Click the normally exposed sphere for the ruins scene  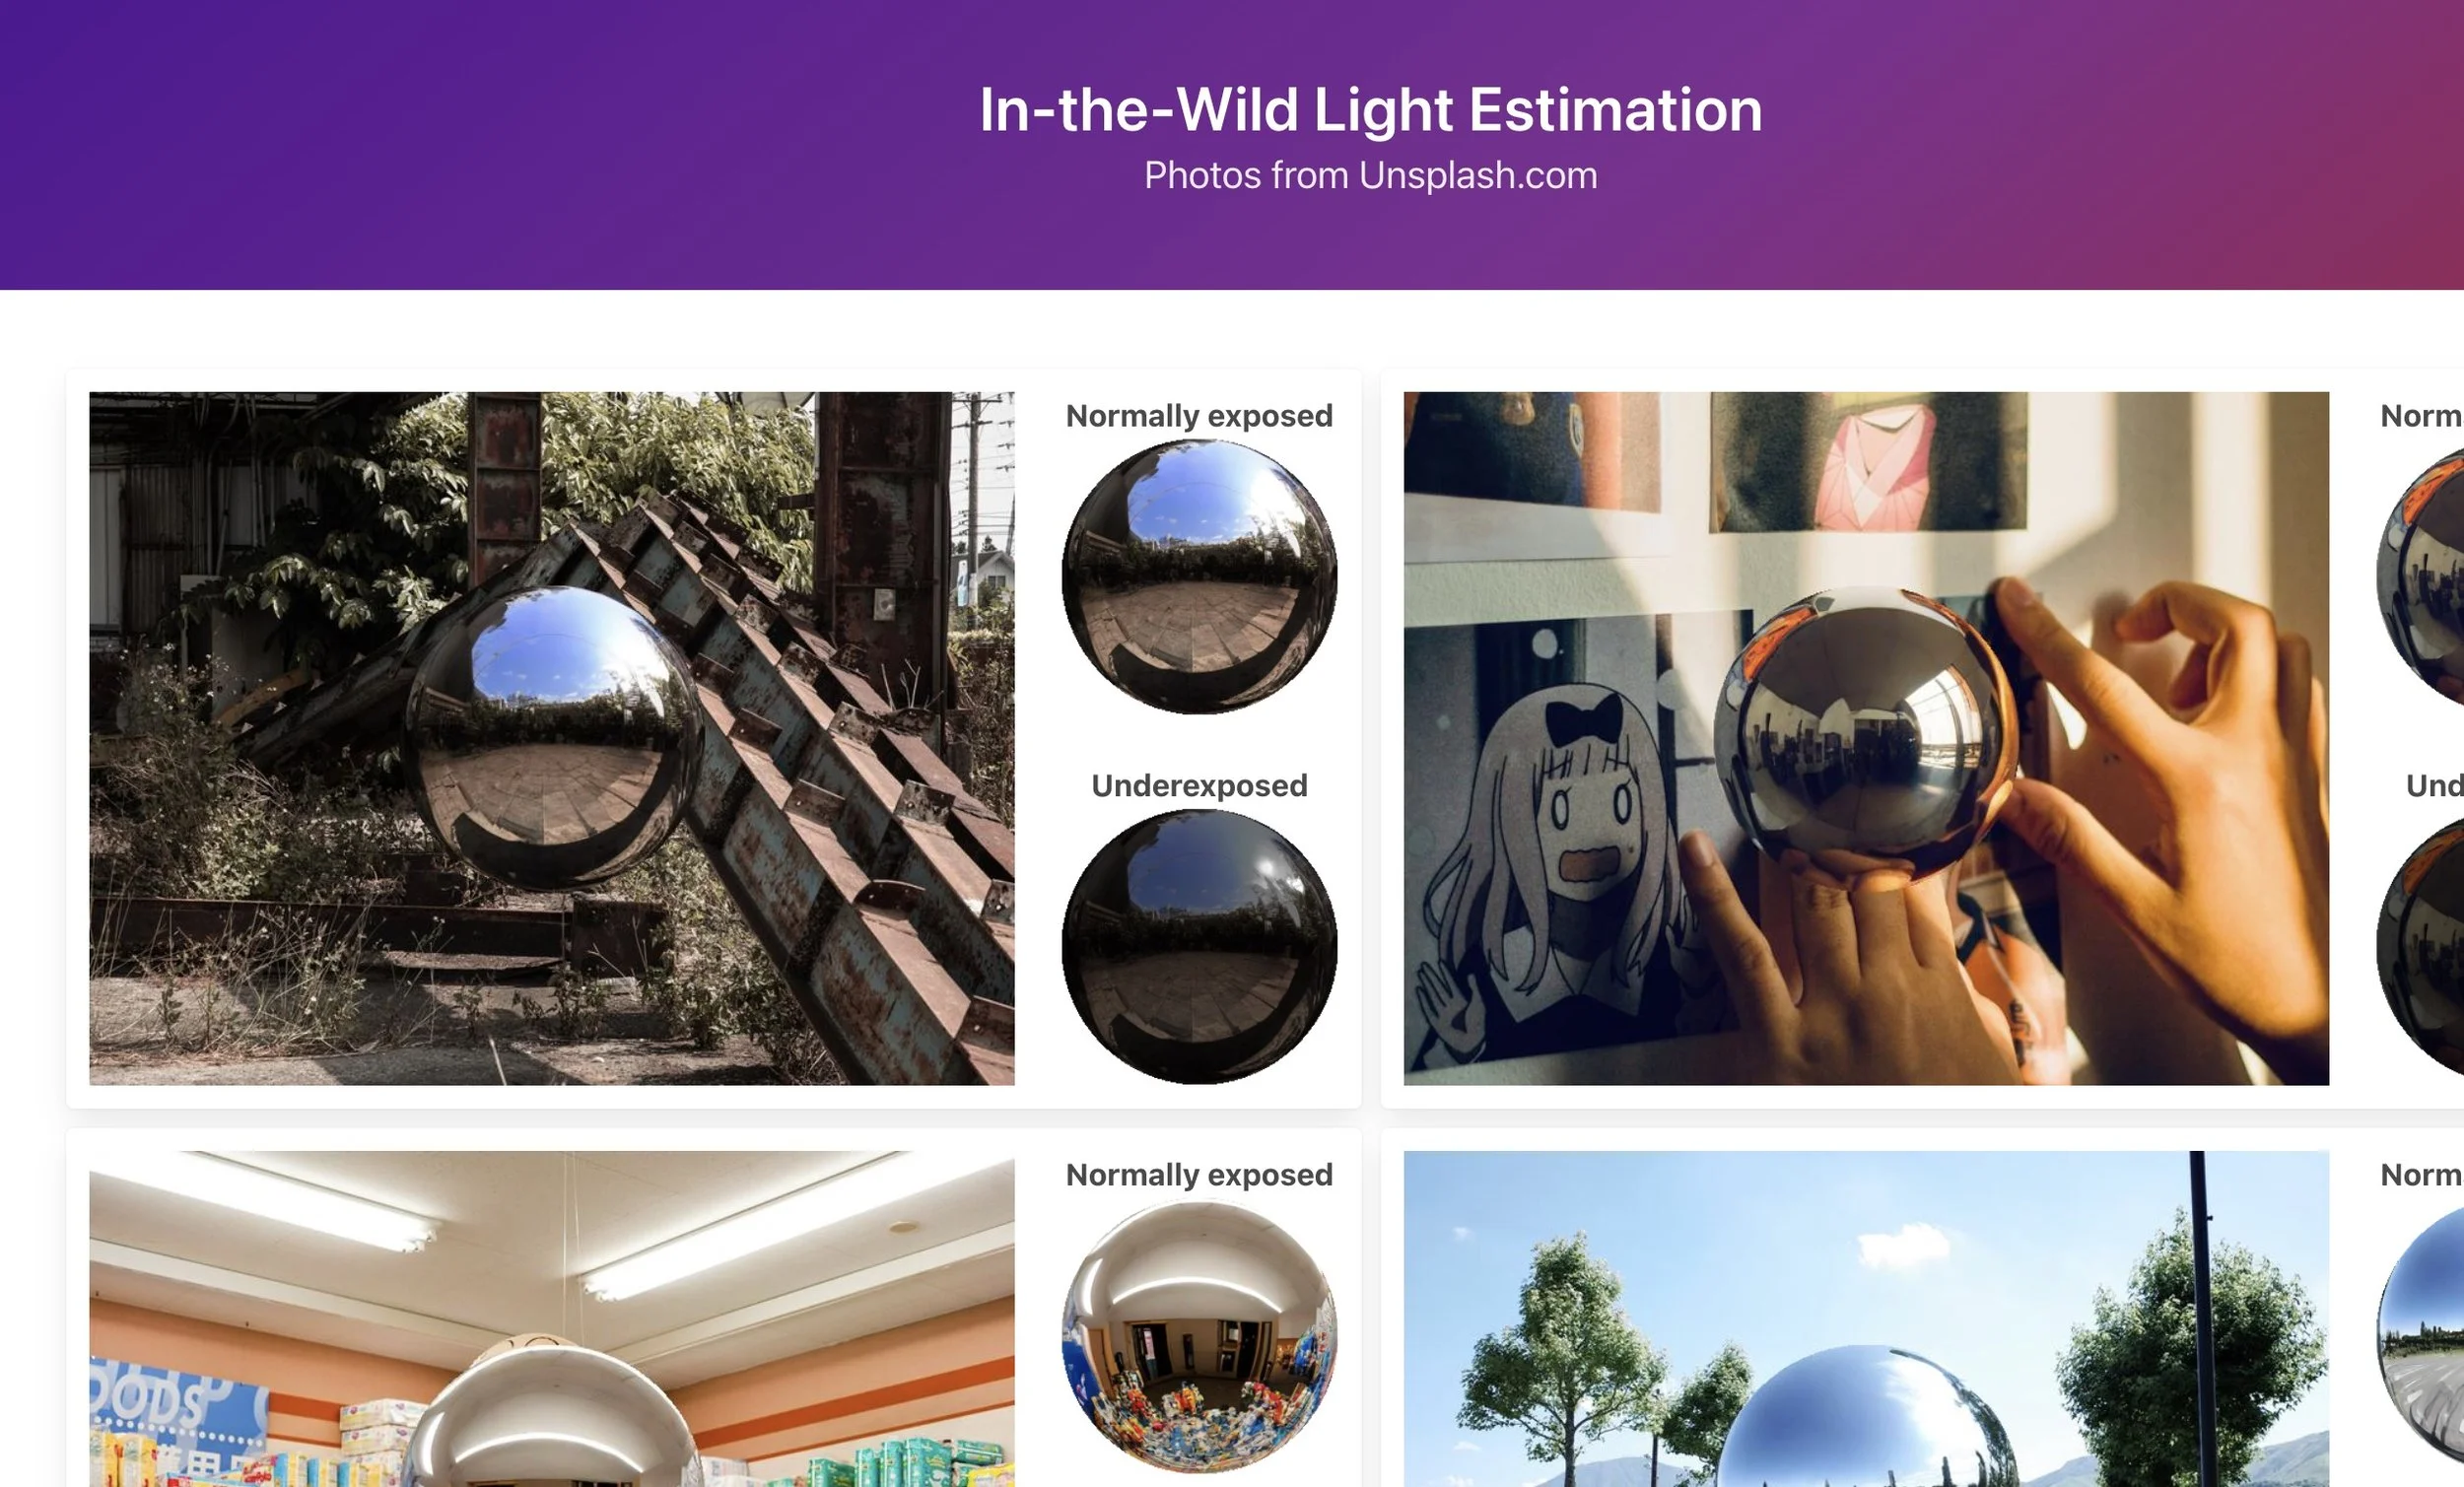[x=1199, y=577]
